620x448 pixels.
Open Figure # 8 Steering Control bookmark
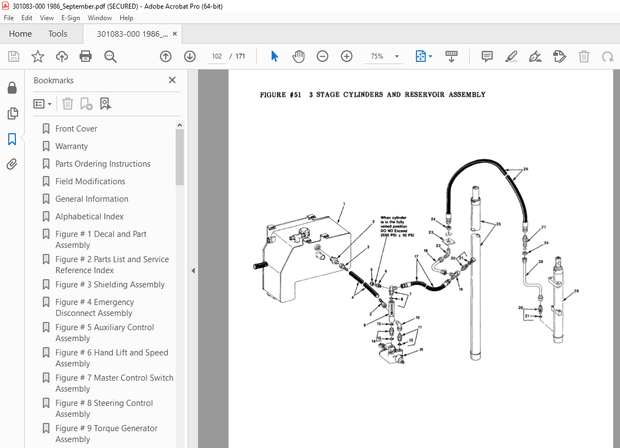coord(104,408)
